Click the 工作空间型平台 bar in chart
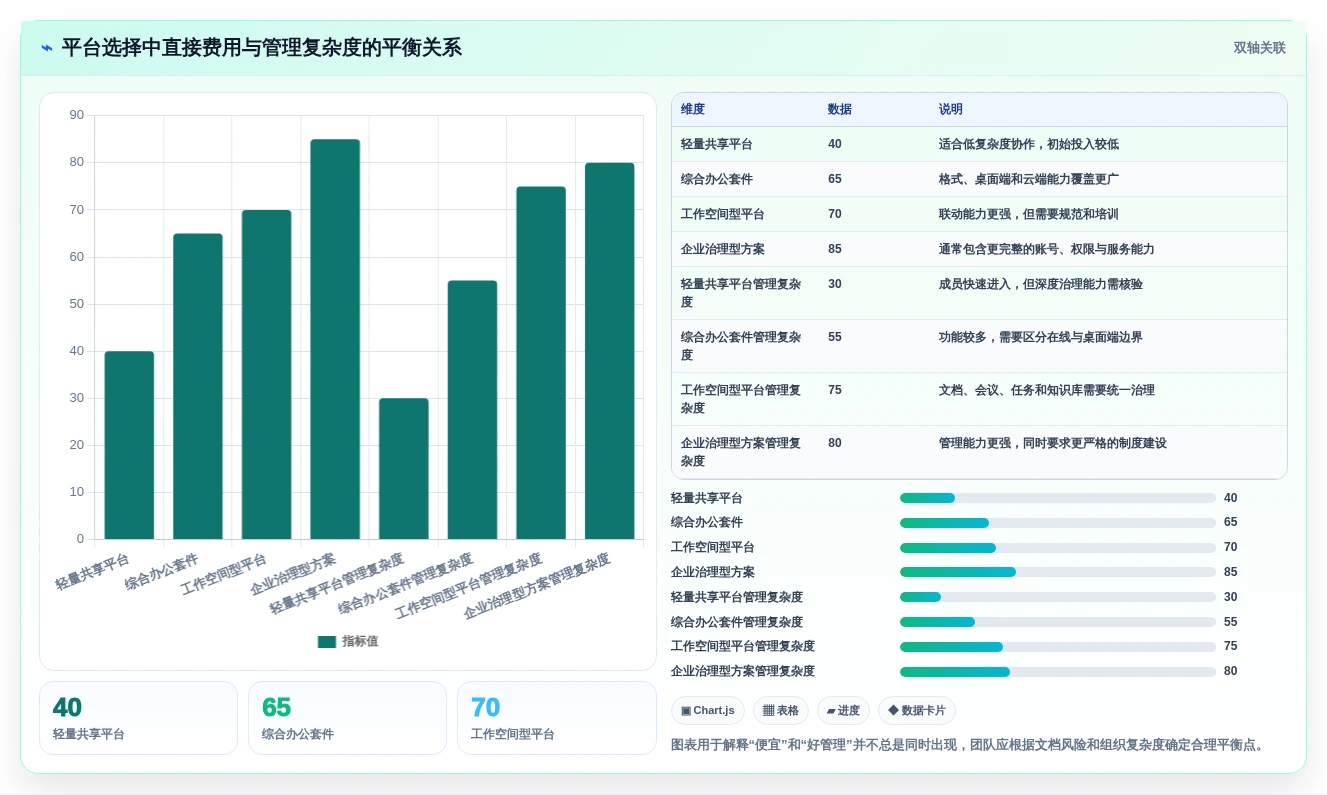This screenshot has height=795, width=1327. [x=266, y=374]
